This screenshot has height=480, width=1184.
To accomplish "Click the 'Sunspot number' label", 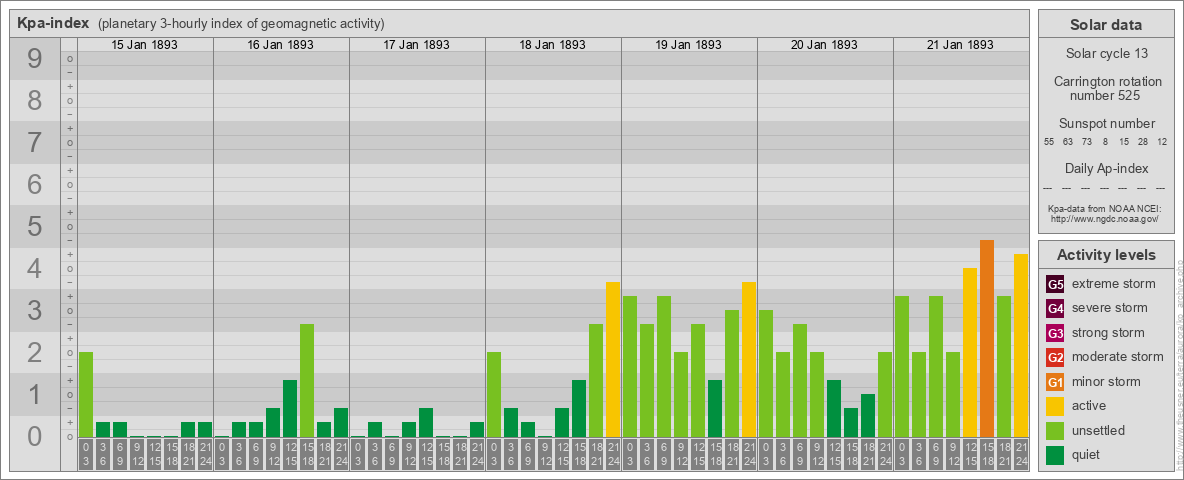I will 1106,124.
